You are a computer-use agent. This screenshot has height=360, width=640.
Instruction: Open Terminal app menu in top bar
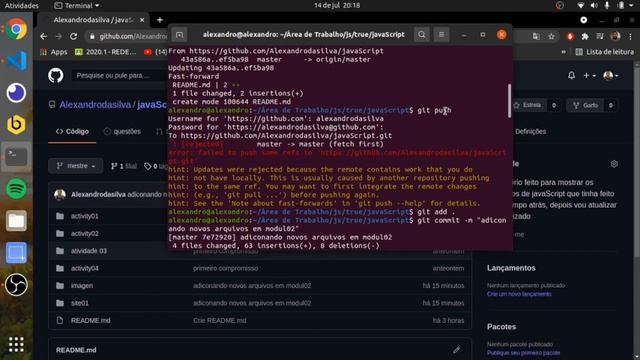pos(77,6)
